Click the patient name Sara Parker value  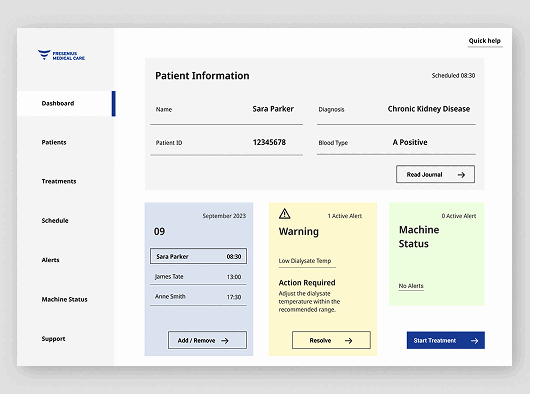coord(273,109)
